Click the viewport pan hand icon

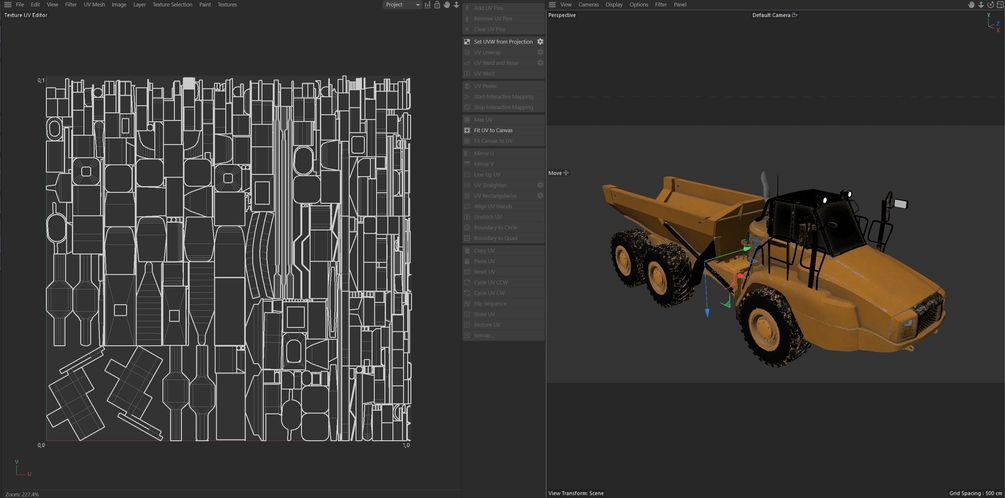click(x=969, y=5)
